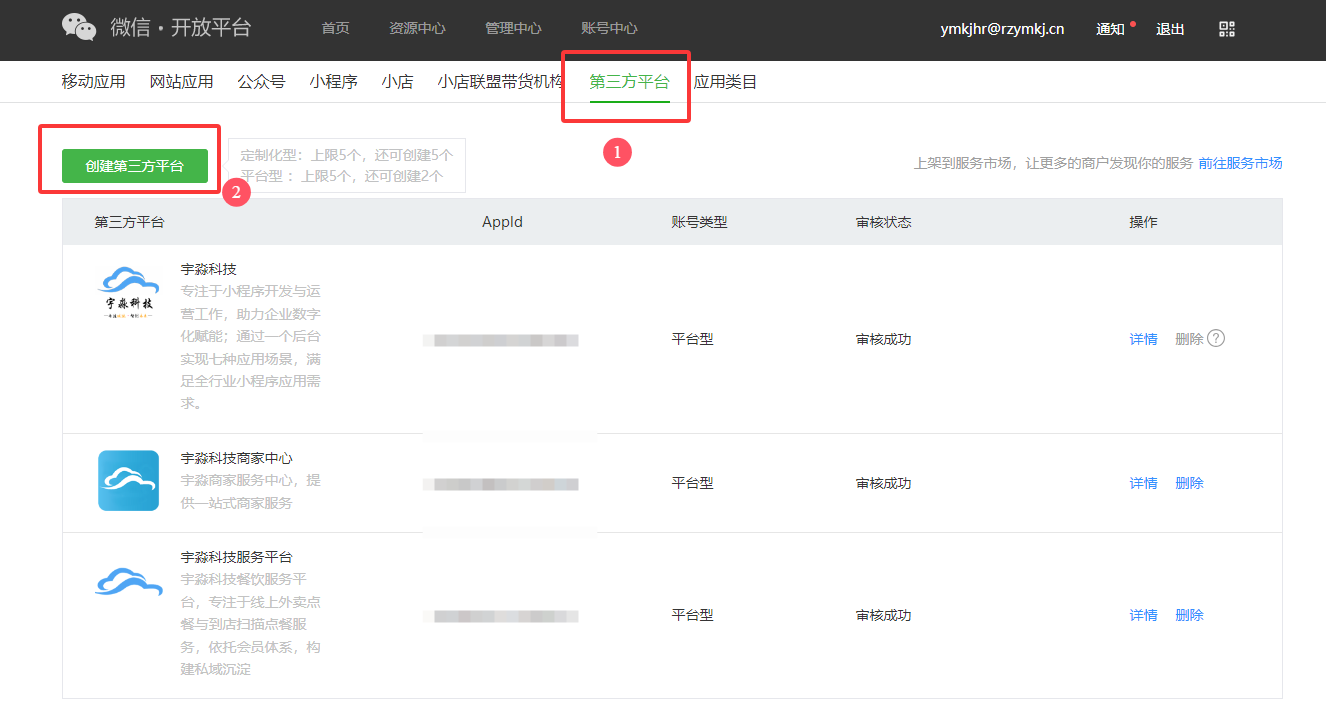The width and height of the screenshot is (1326, 701).
Task: Go to 资源中心 in the top menu
Action: 417,29
